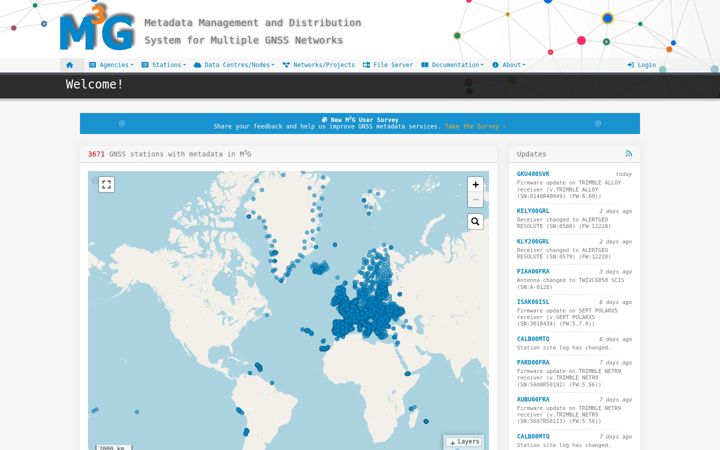Open the Agencies dropdown menu
Viewport: 720px width, 450px height.
pyautogui.click(x=111, y=65)
